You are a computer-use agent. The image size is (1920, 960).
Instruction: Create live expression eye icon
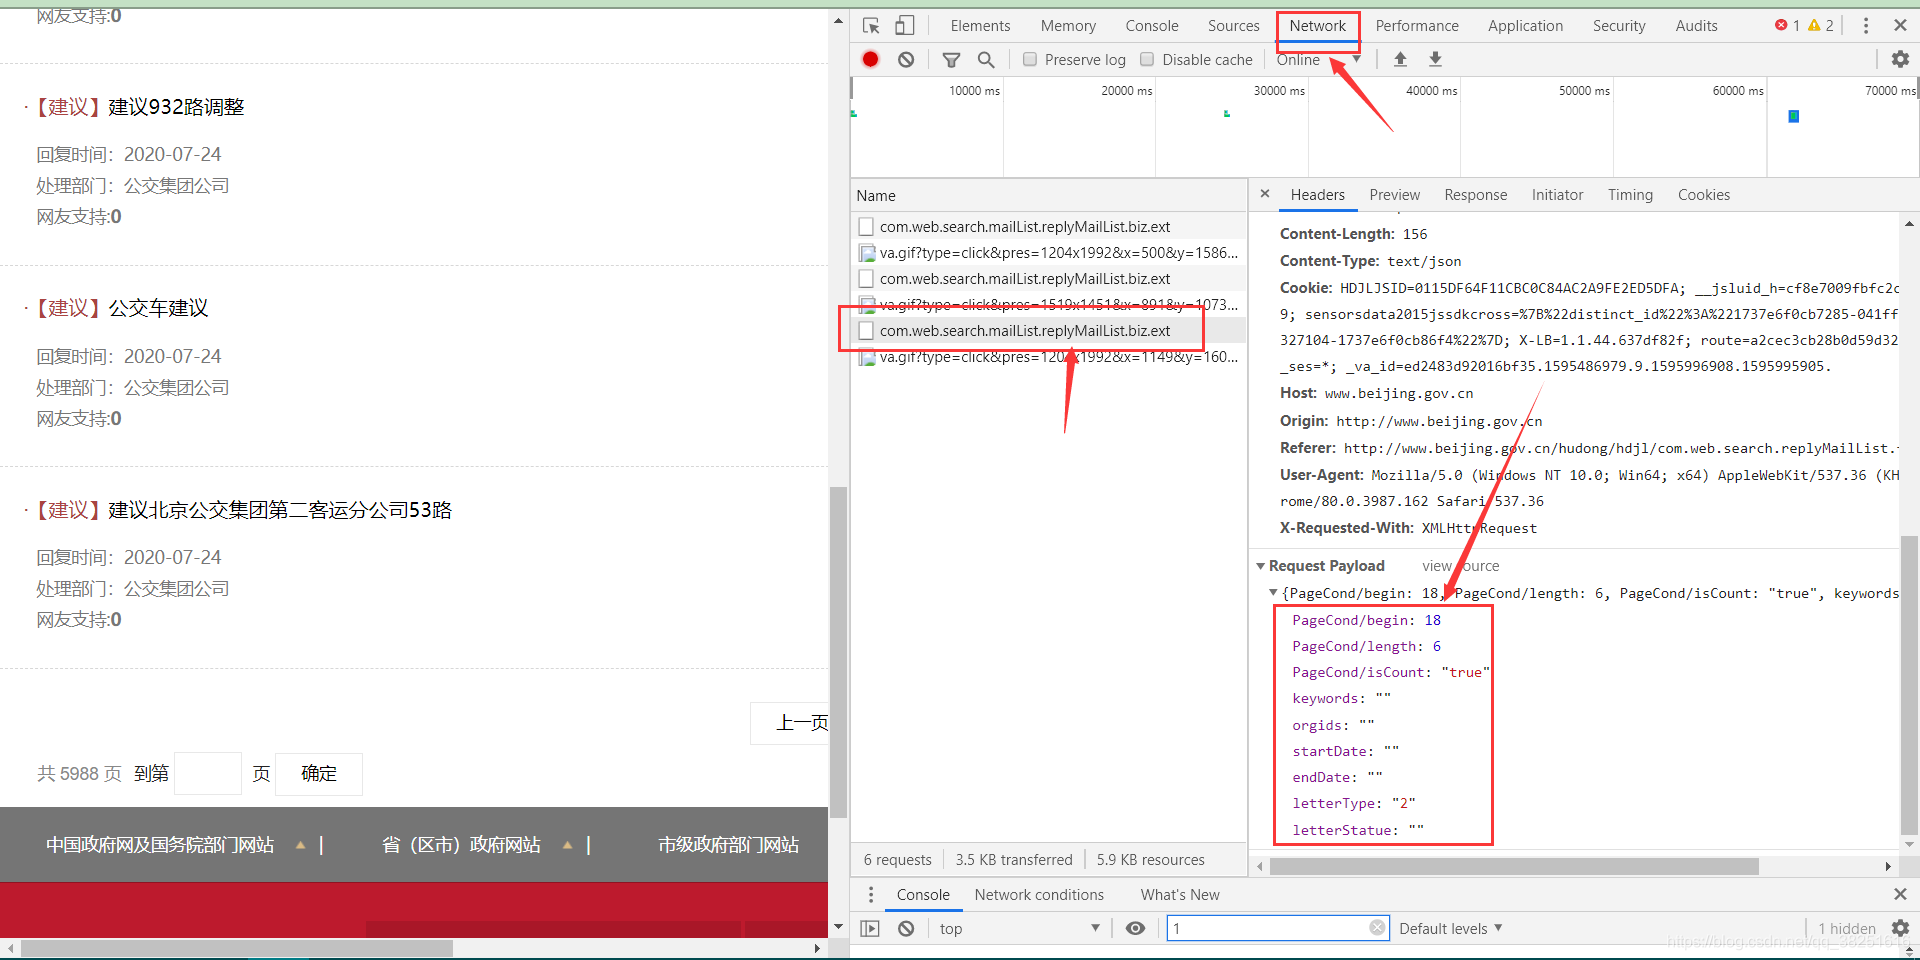1135,928
